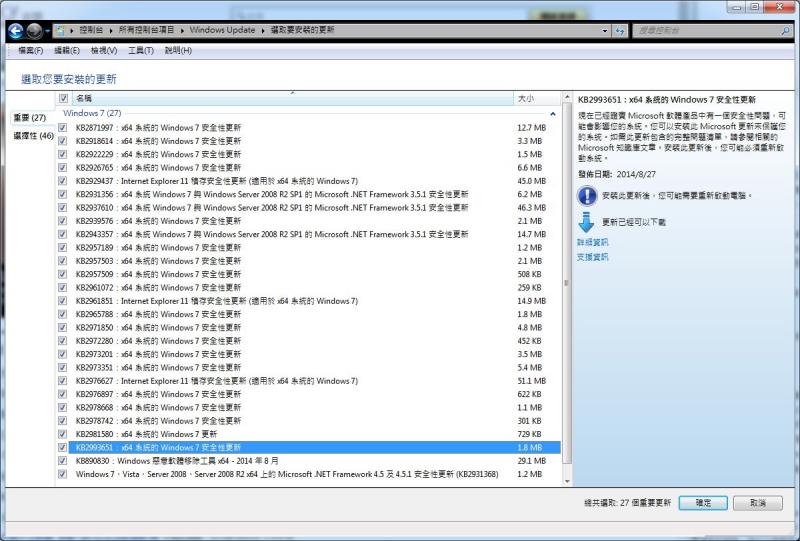Open the recent pages dropdown arrow
The height and width of the screenshot is (541, 800).
point(47,31)
